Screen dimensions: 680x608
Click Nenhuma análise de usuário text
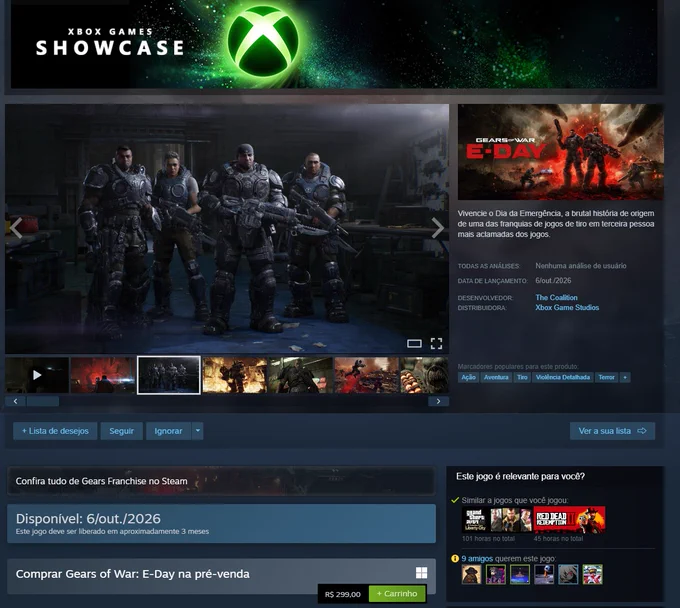[x=581, y=266]
